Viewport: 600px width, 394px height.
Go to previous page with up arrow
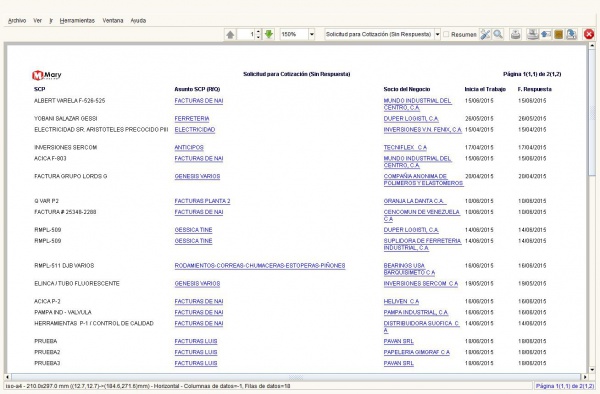230,34
